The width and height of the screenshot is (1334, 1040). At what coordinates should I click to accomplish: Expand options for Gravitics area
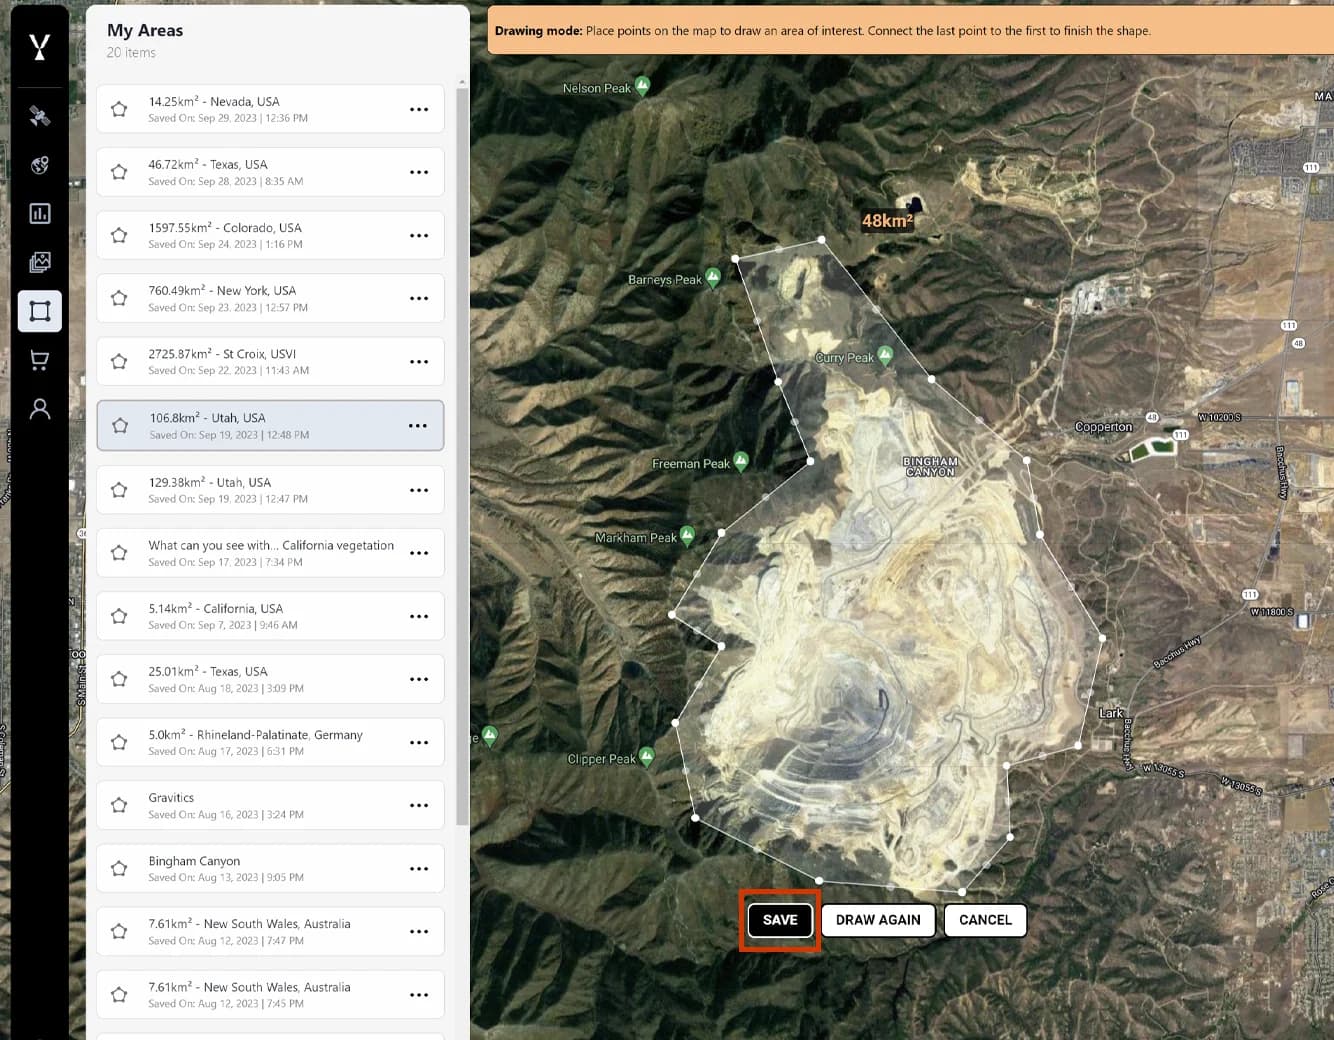pyautogui.click(x=419, y=806)
